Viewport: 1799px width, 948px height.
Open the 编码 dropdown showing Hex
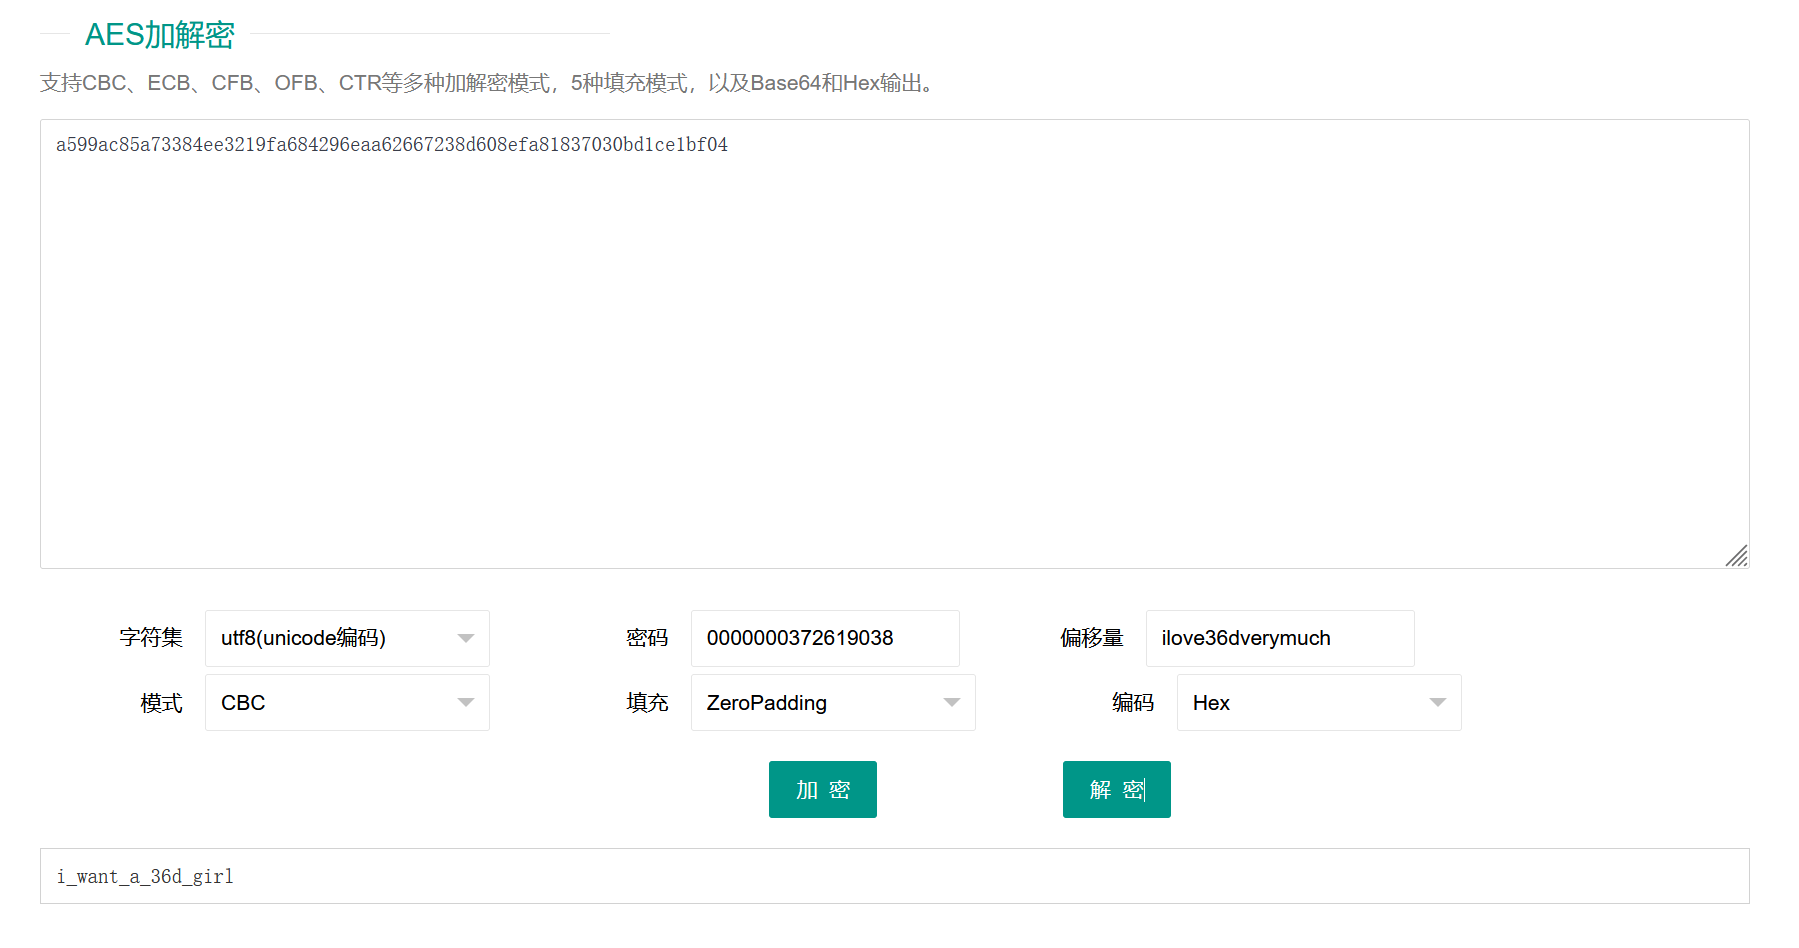point(1300,702)
